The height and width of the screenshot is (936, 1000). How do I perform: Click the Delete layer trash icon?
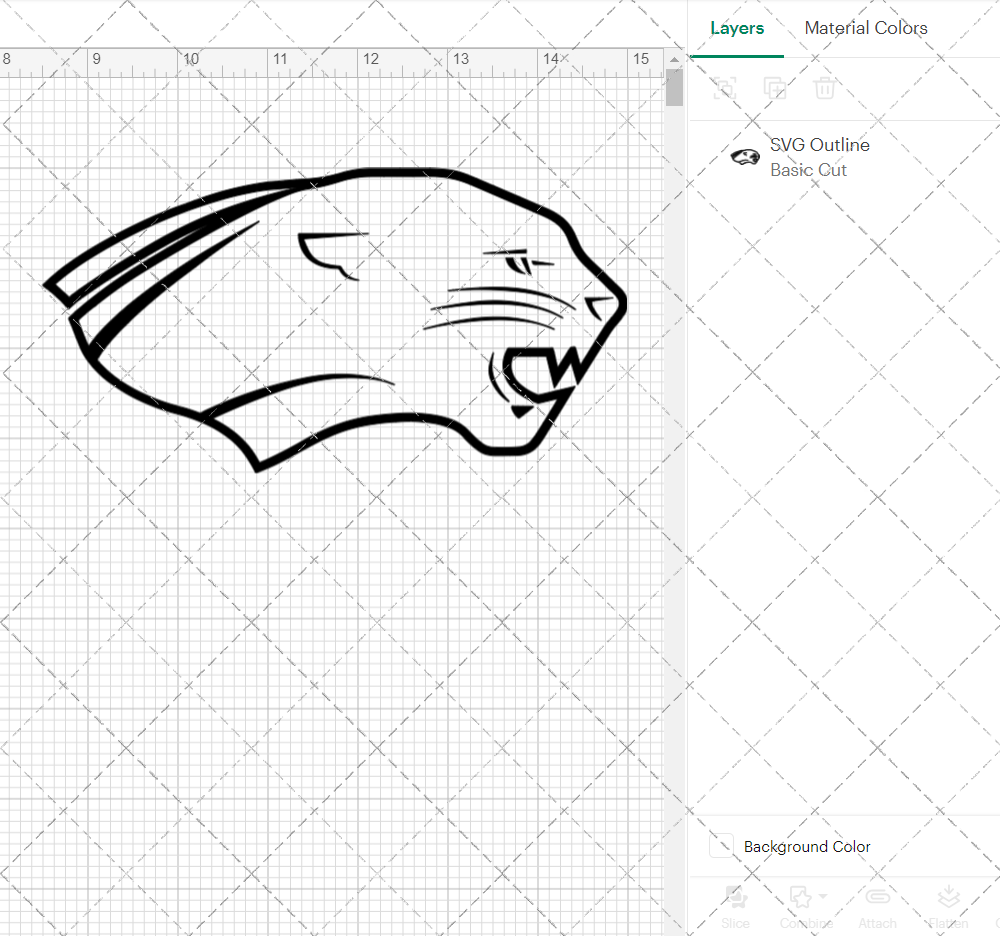pos(824,88)
